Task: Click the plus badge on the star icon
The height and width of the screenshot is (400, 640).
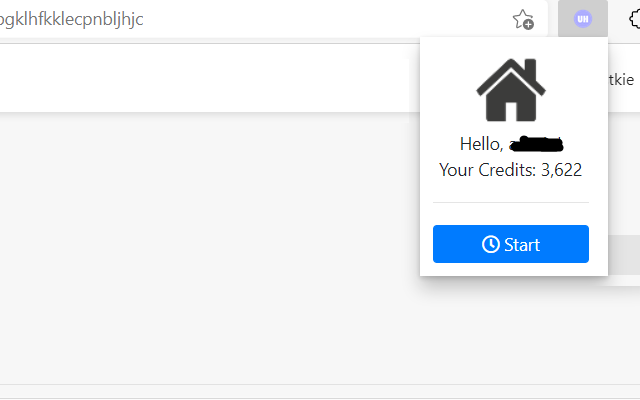Action: click(x=528, y=25)
